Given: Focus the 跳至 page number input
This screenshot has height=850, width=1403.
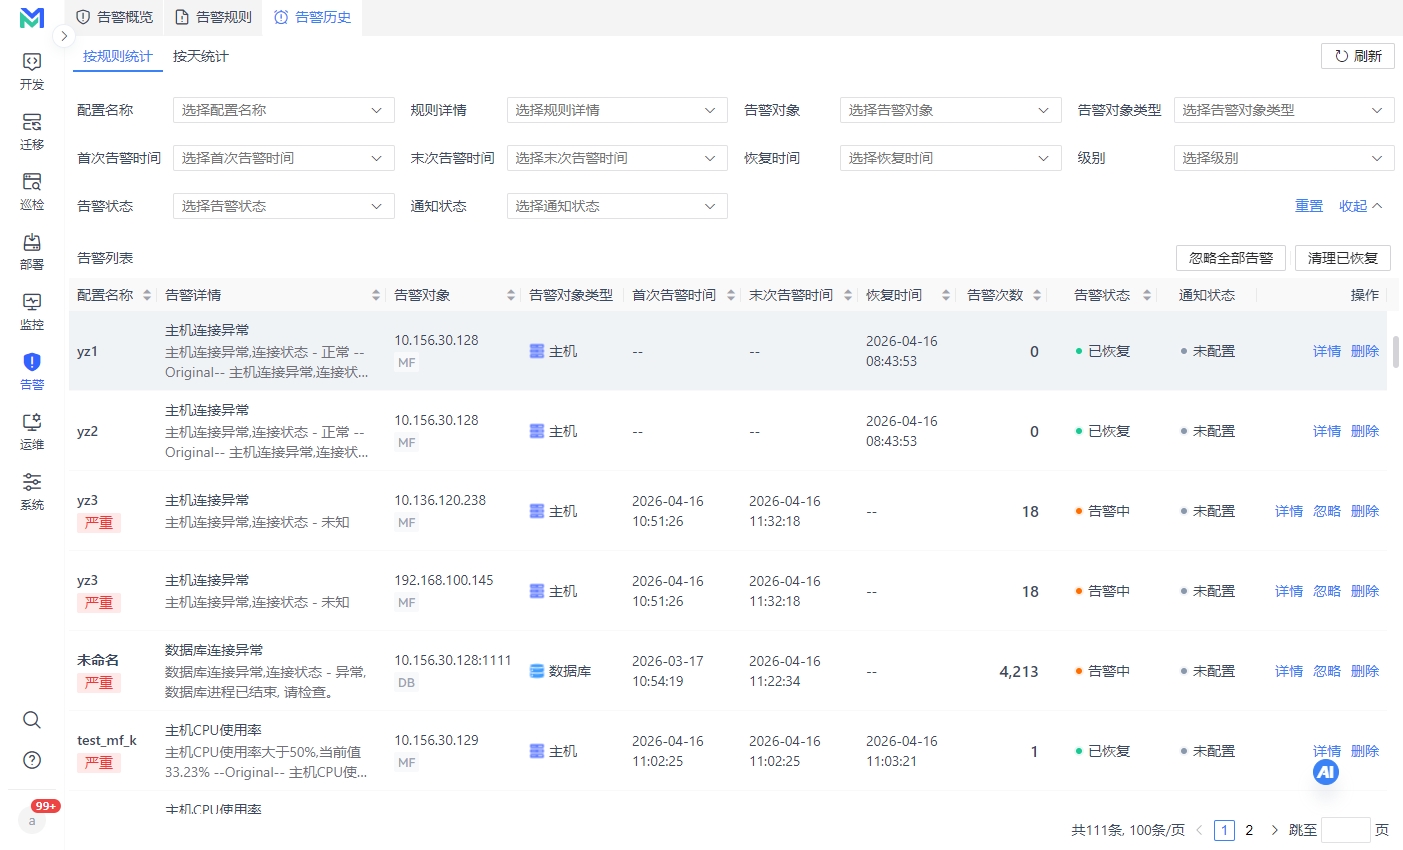Looking at the screenshot, I should coord(1346,830).
